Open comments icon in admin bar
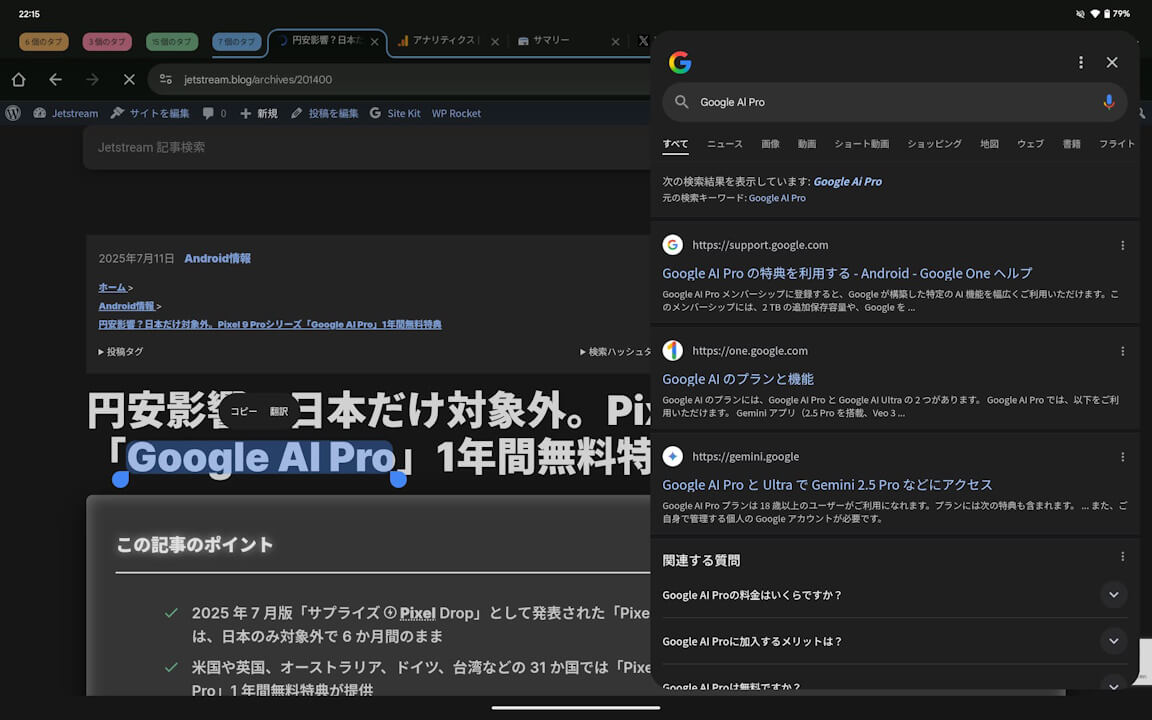The image size is (1152, 720). [214, 113]
